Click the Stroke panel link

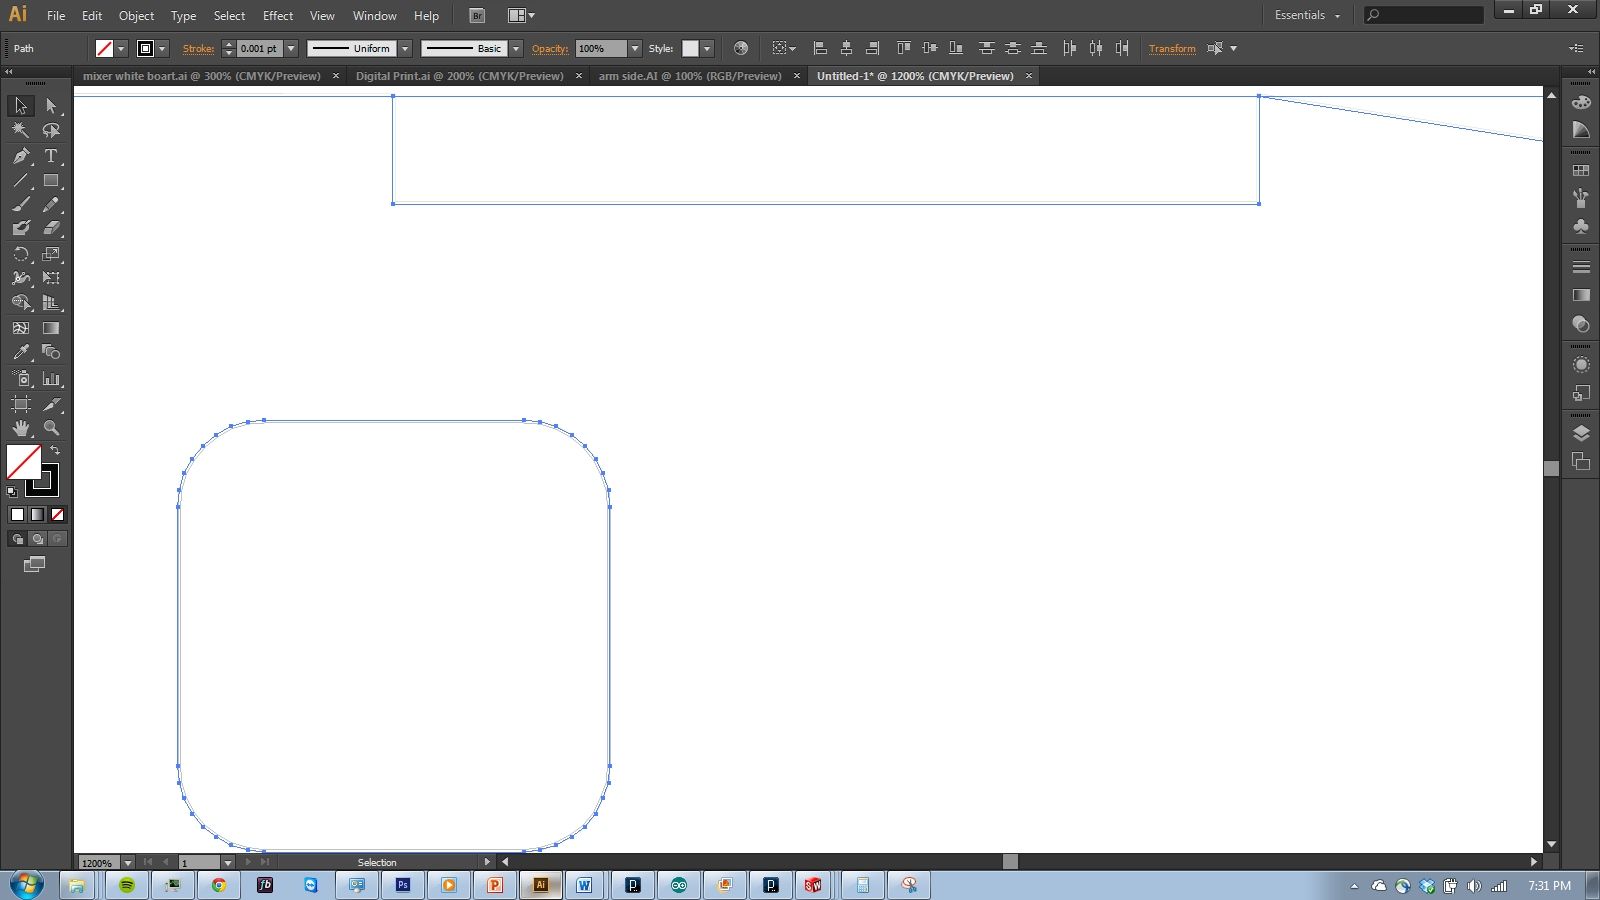tap(198, 48)
